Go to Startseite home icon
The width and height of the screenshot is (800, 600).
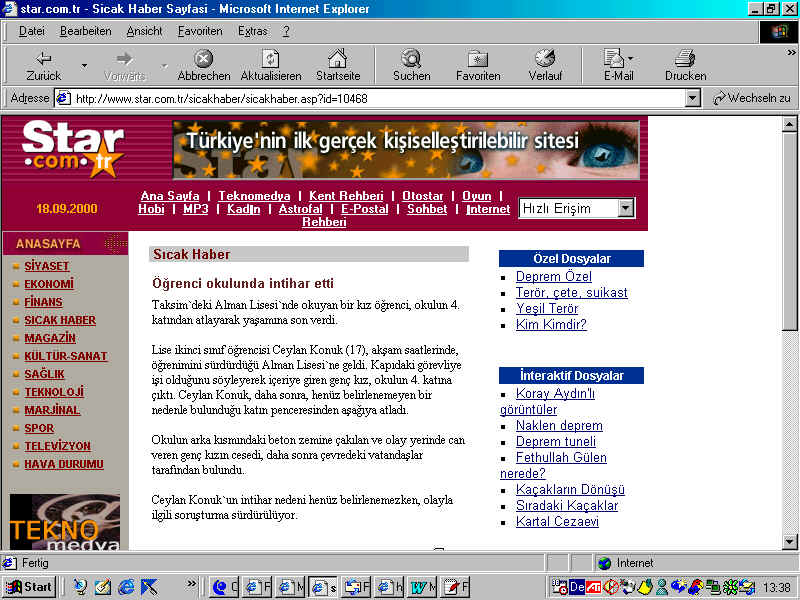[338, 59]
